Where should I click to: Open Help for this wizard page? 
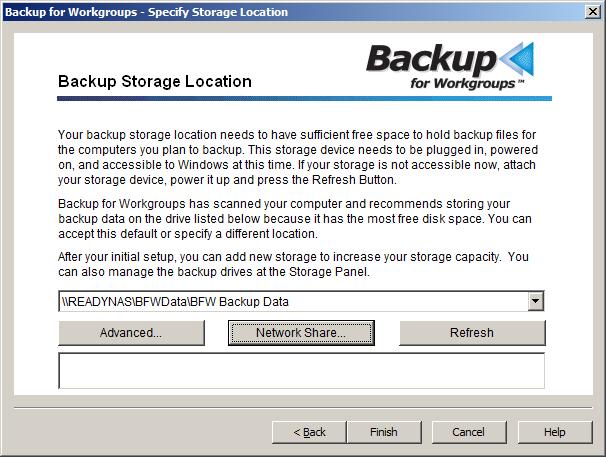coord(555,432)
